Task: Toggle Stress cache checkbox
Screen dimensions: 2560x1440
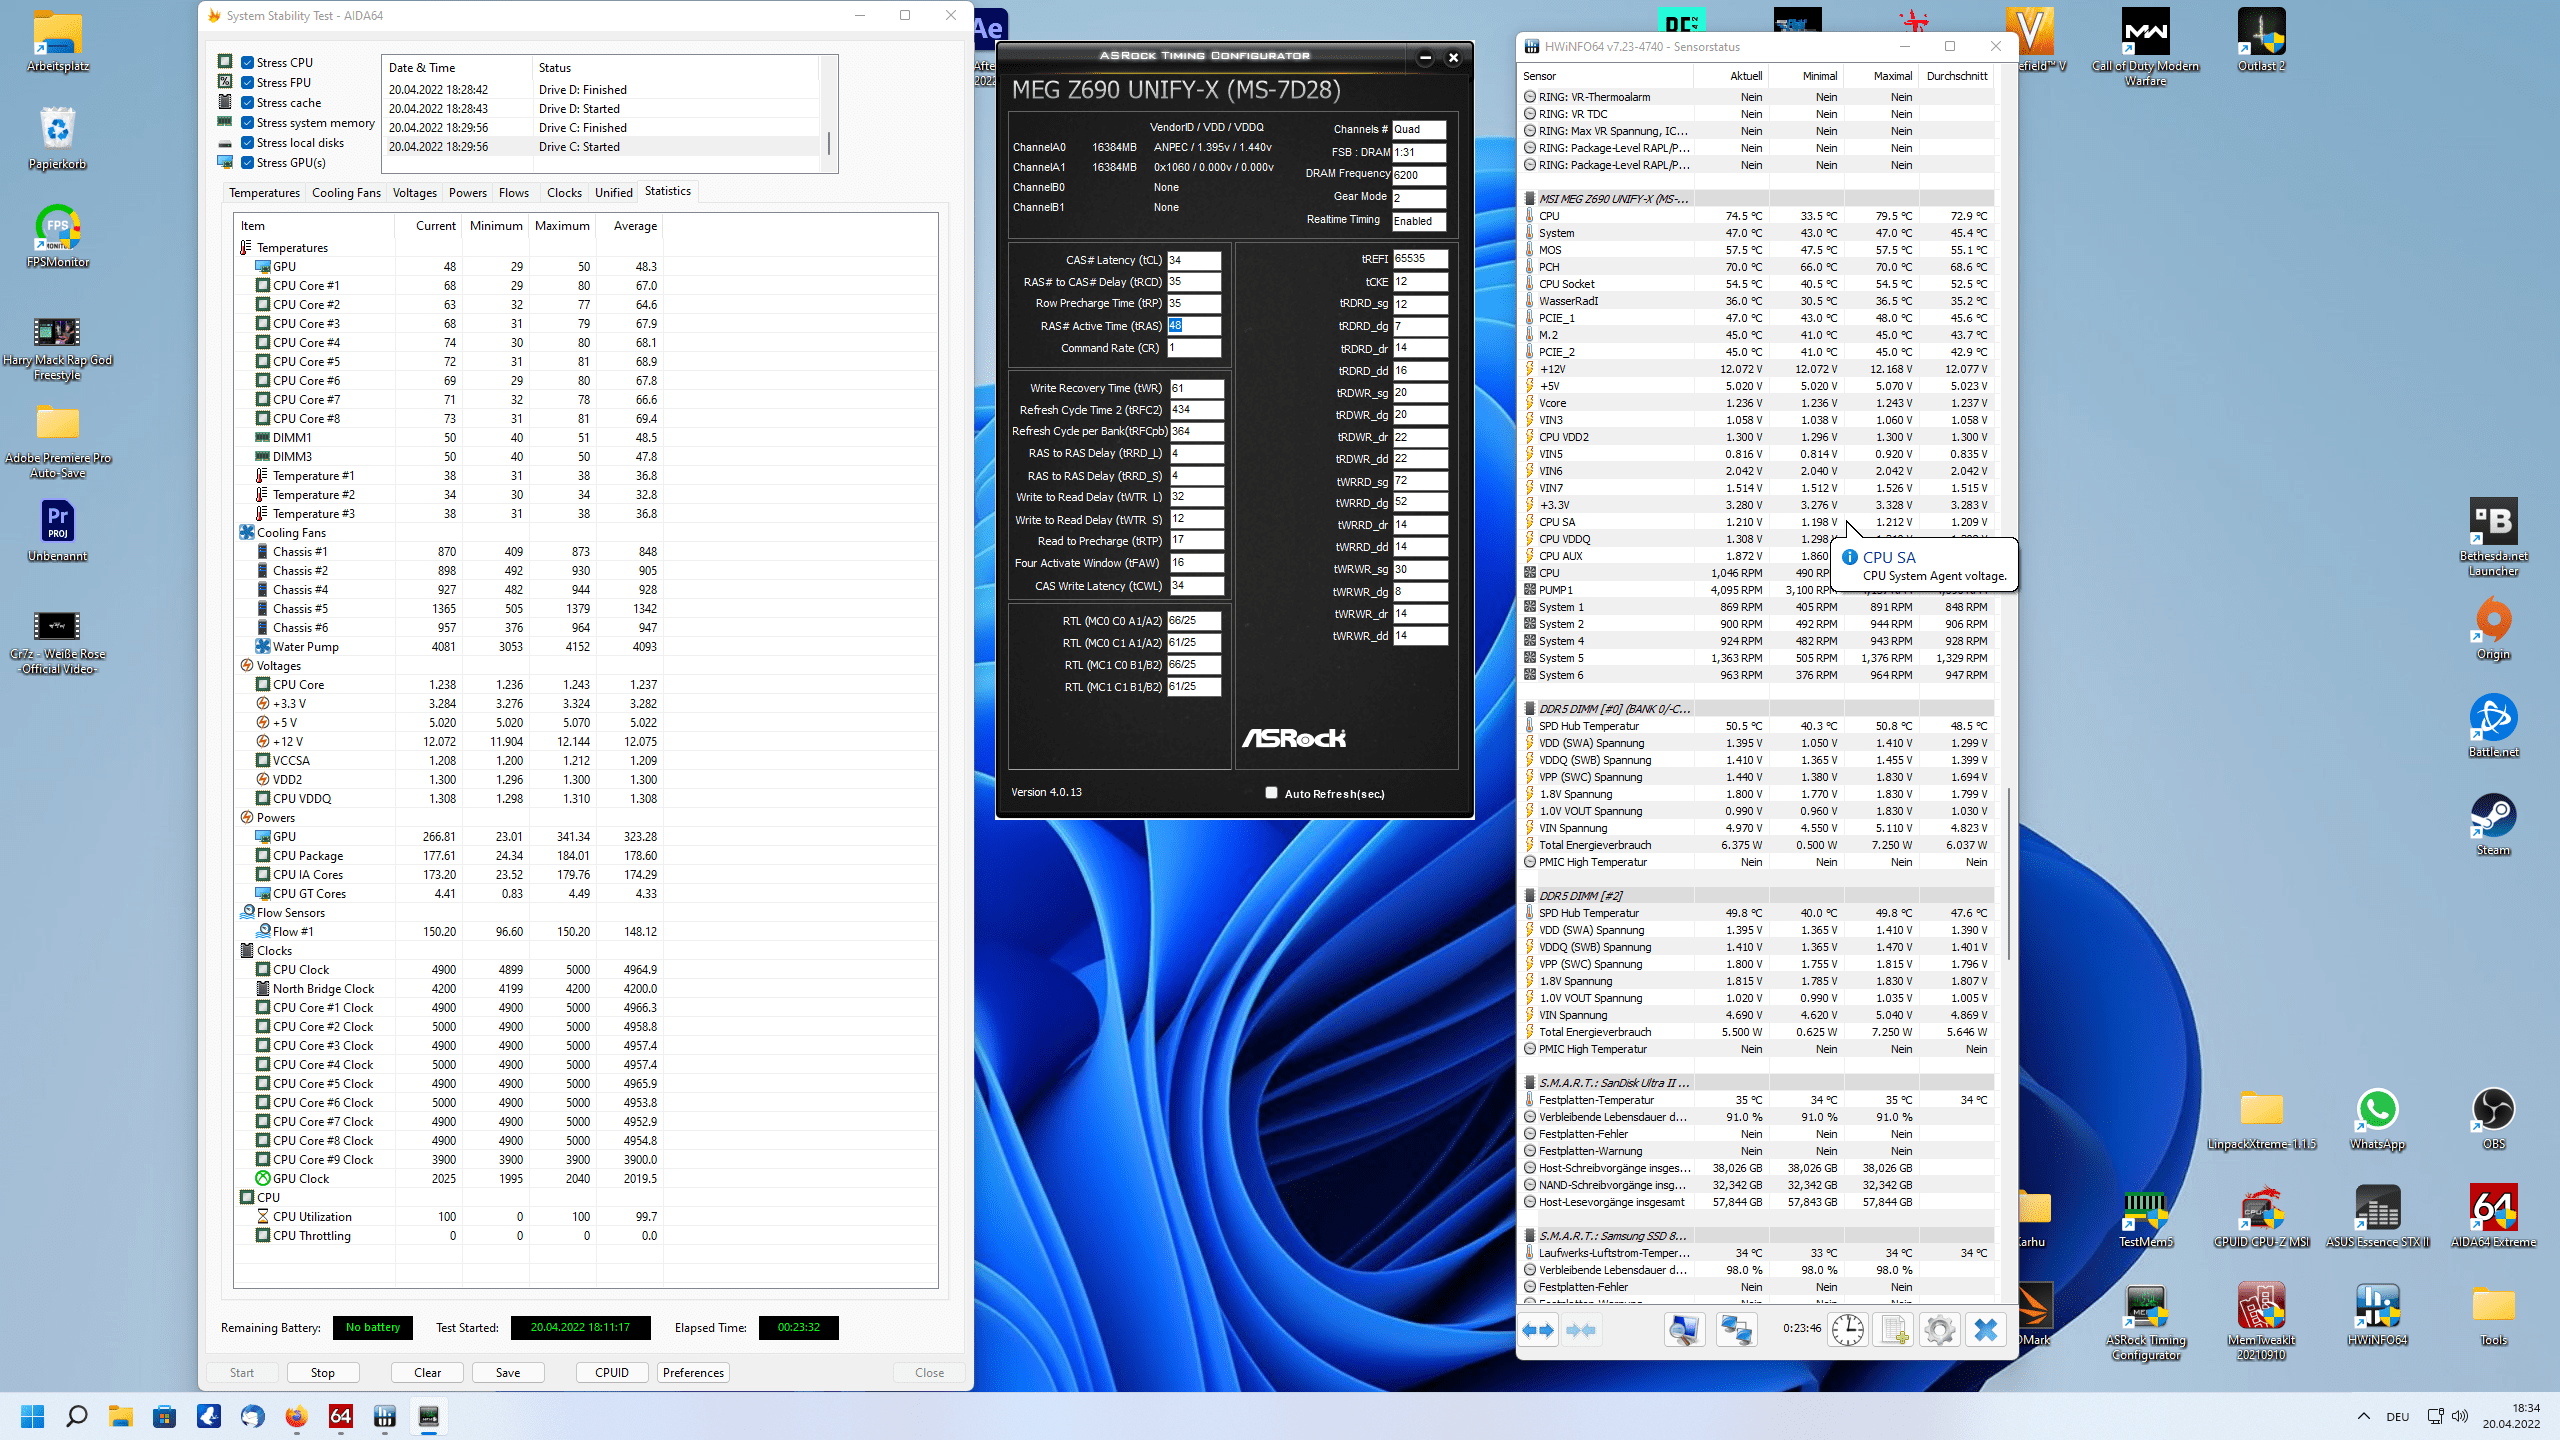Action: click(x=247, y=102)
